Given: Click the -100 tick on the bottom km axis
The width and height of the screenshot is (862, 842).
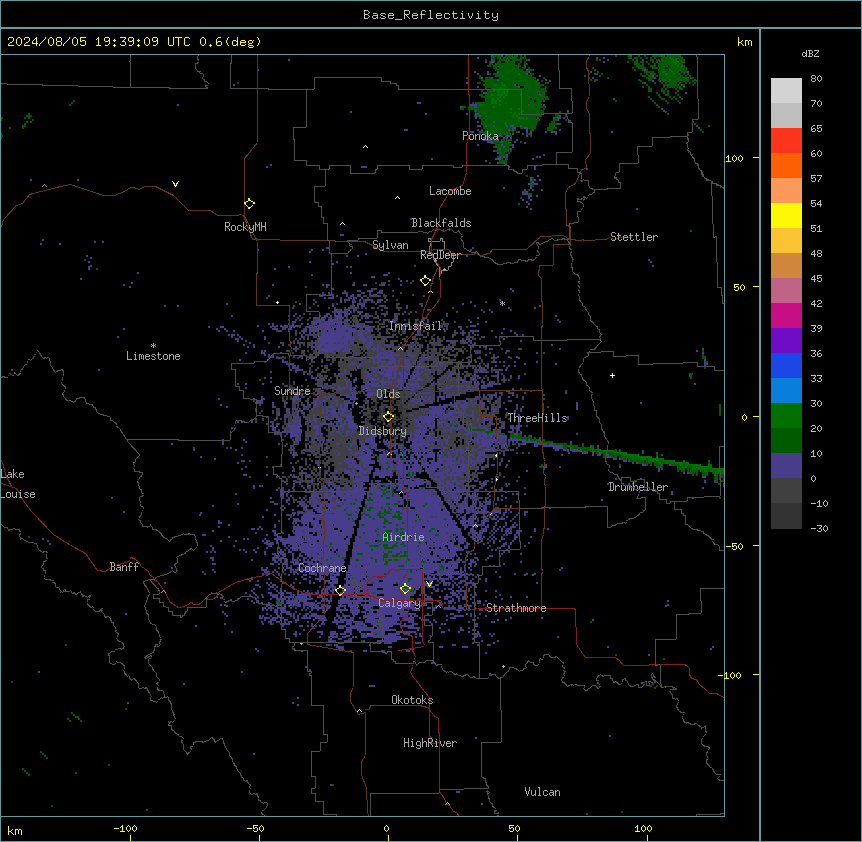Looking at the screenshot, I should coord(126,828).
